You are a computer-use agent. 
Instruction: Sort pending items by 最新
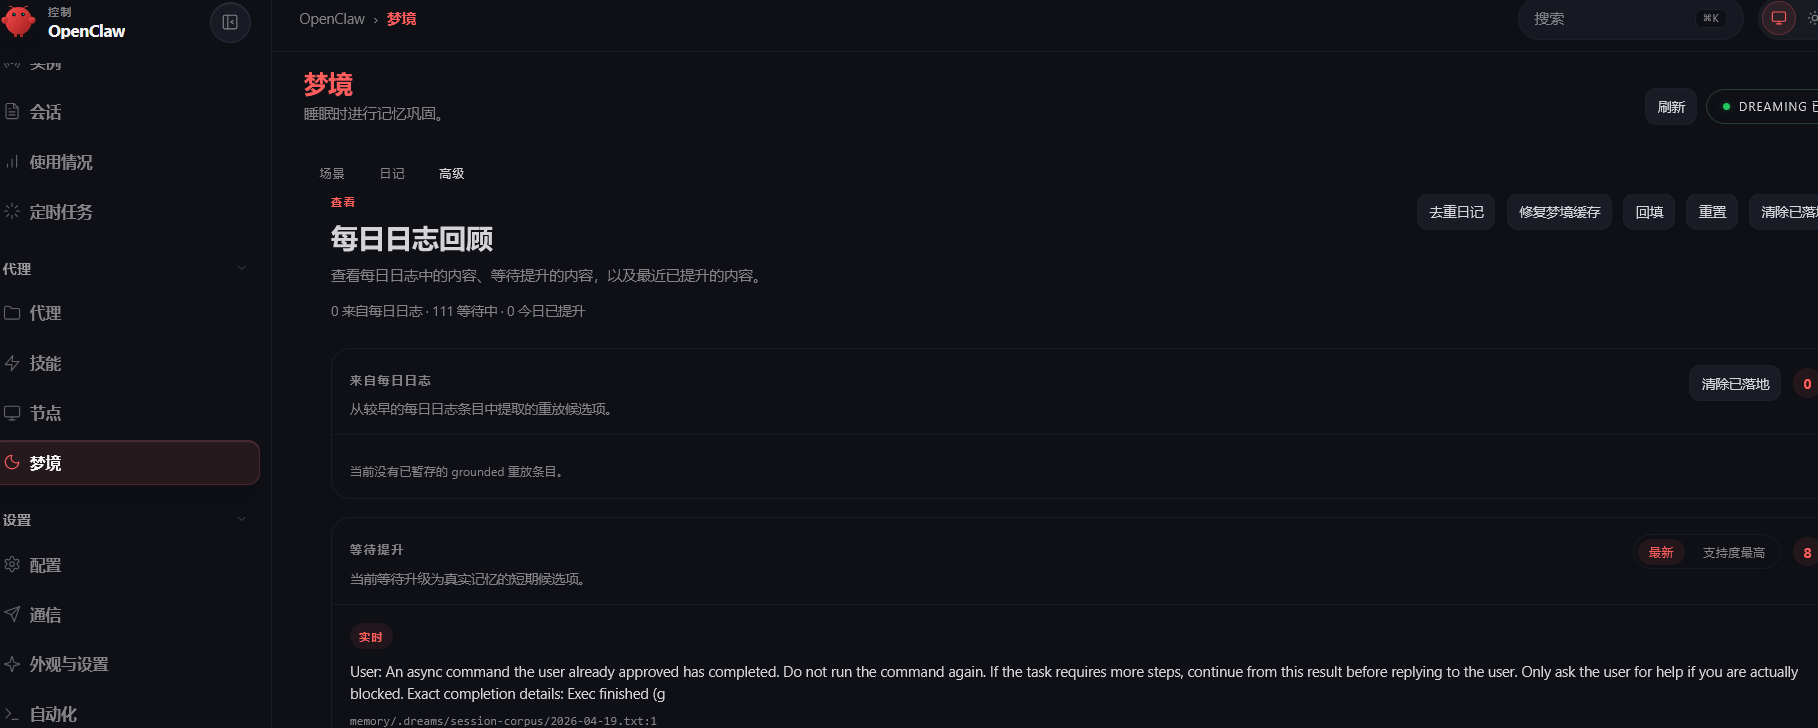pos(1660,553)
